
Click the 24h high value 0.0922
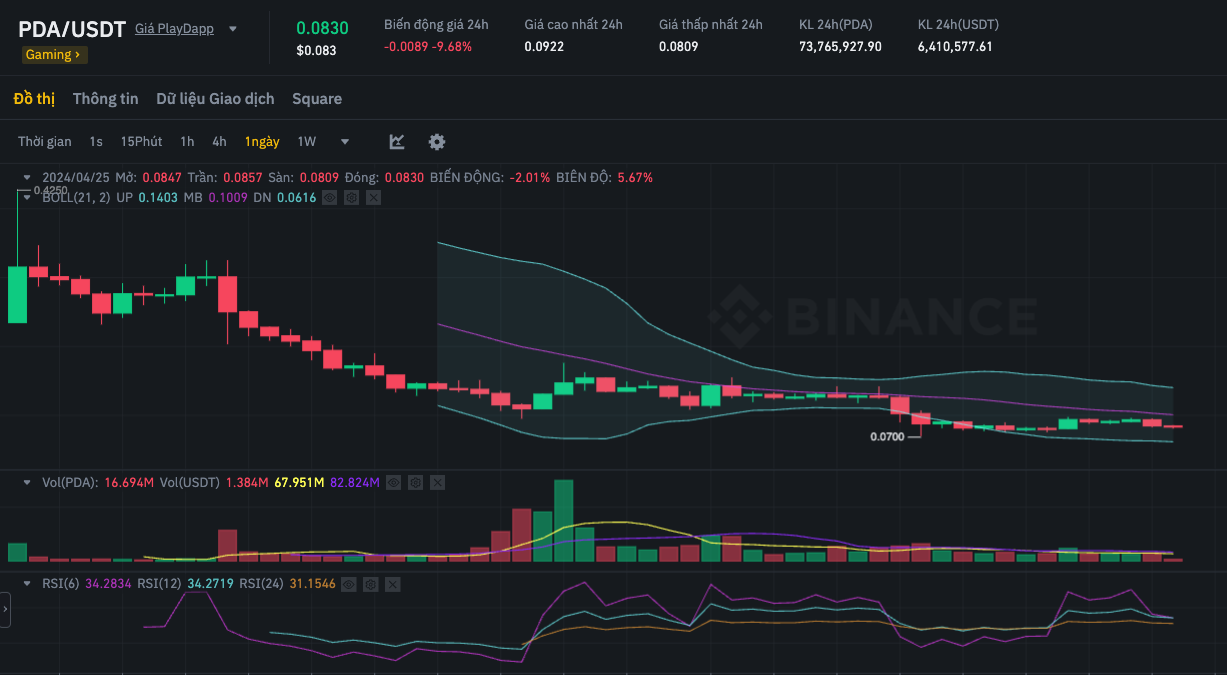click(x=544, y=46)
